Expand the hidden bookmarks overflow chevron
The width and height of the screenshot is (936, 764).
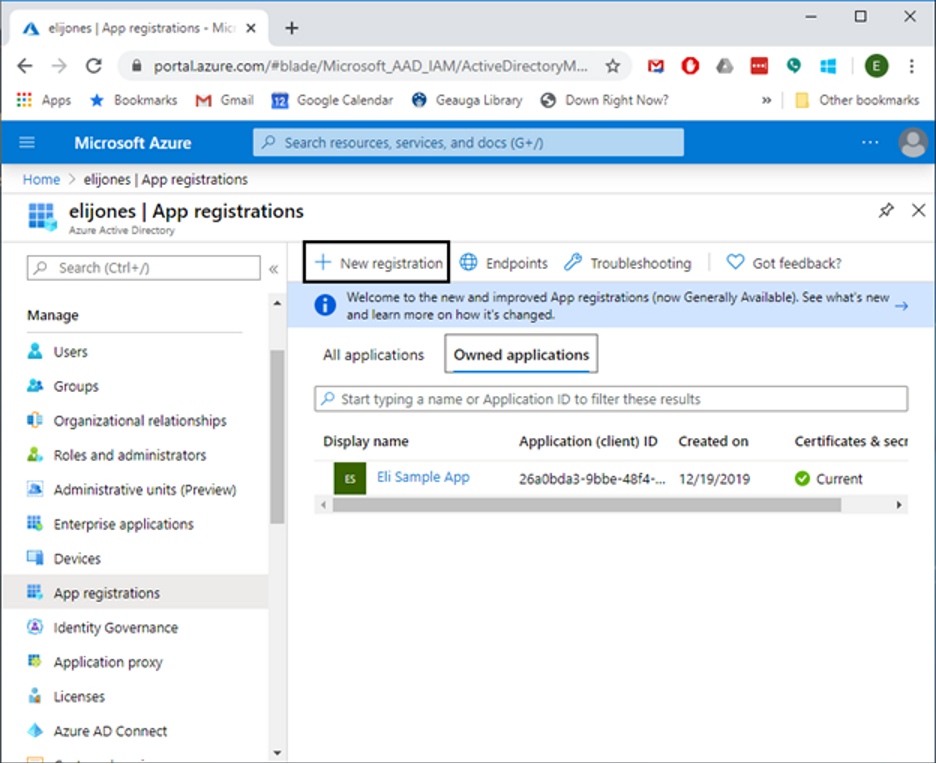point(767,100)
